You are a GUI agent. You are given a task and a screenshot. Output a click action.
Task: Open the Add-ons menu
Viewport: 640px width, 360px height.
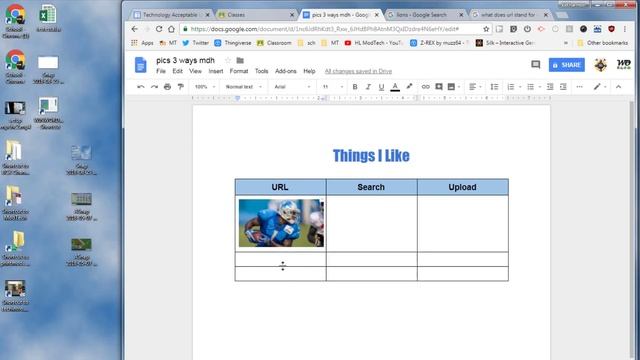[x=285, y=71]
